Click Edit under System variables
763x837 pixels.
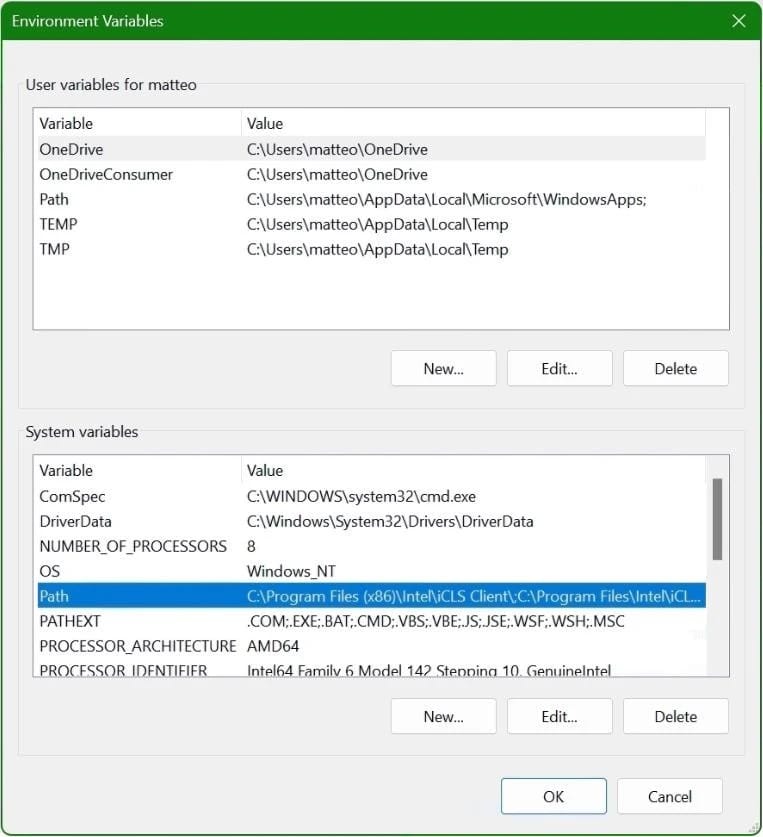point(559,716)
